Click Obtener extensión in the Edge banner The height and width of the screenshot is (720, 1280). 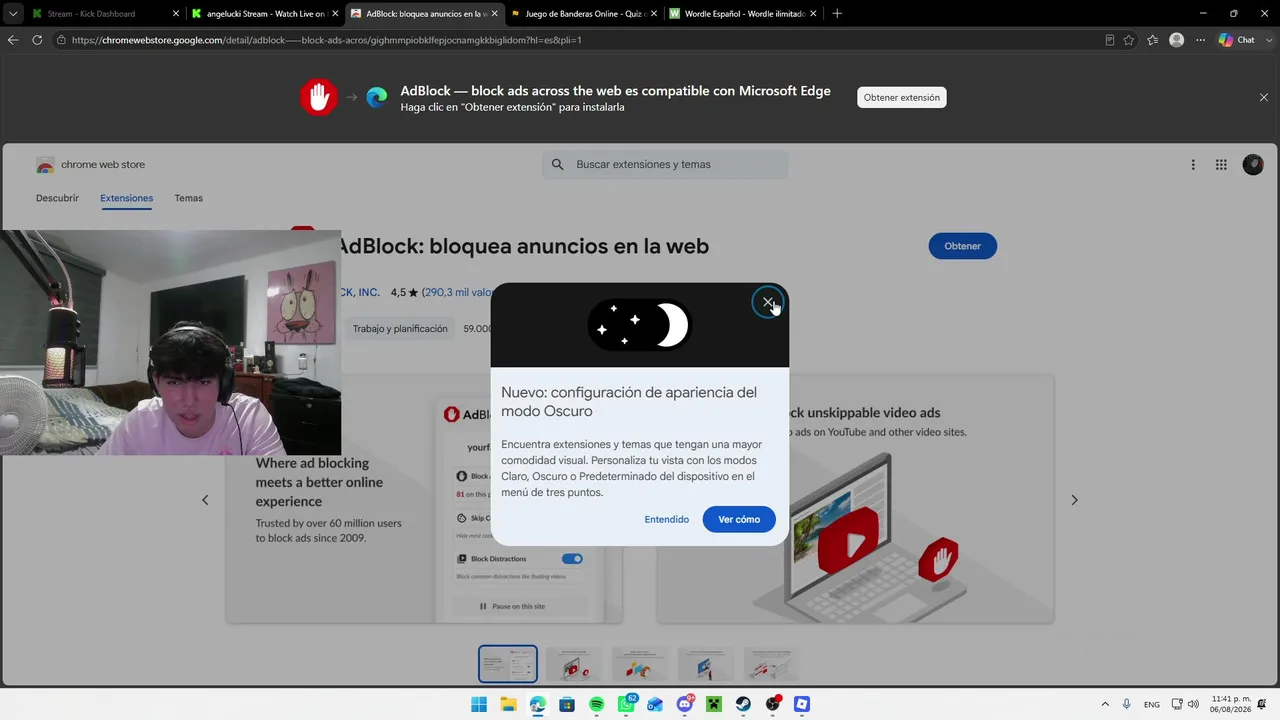tap(902, 97)
